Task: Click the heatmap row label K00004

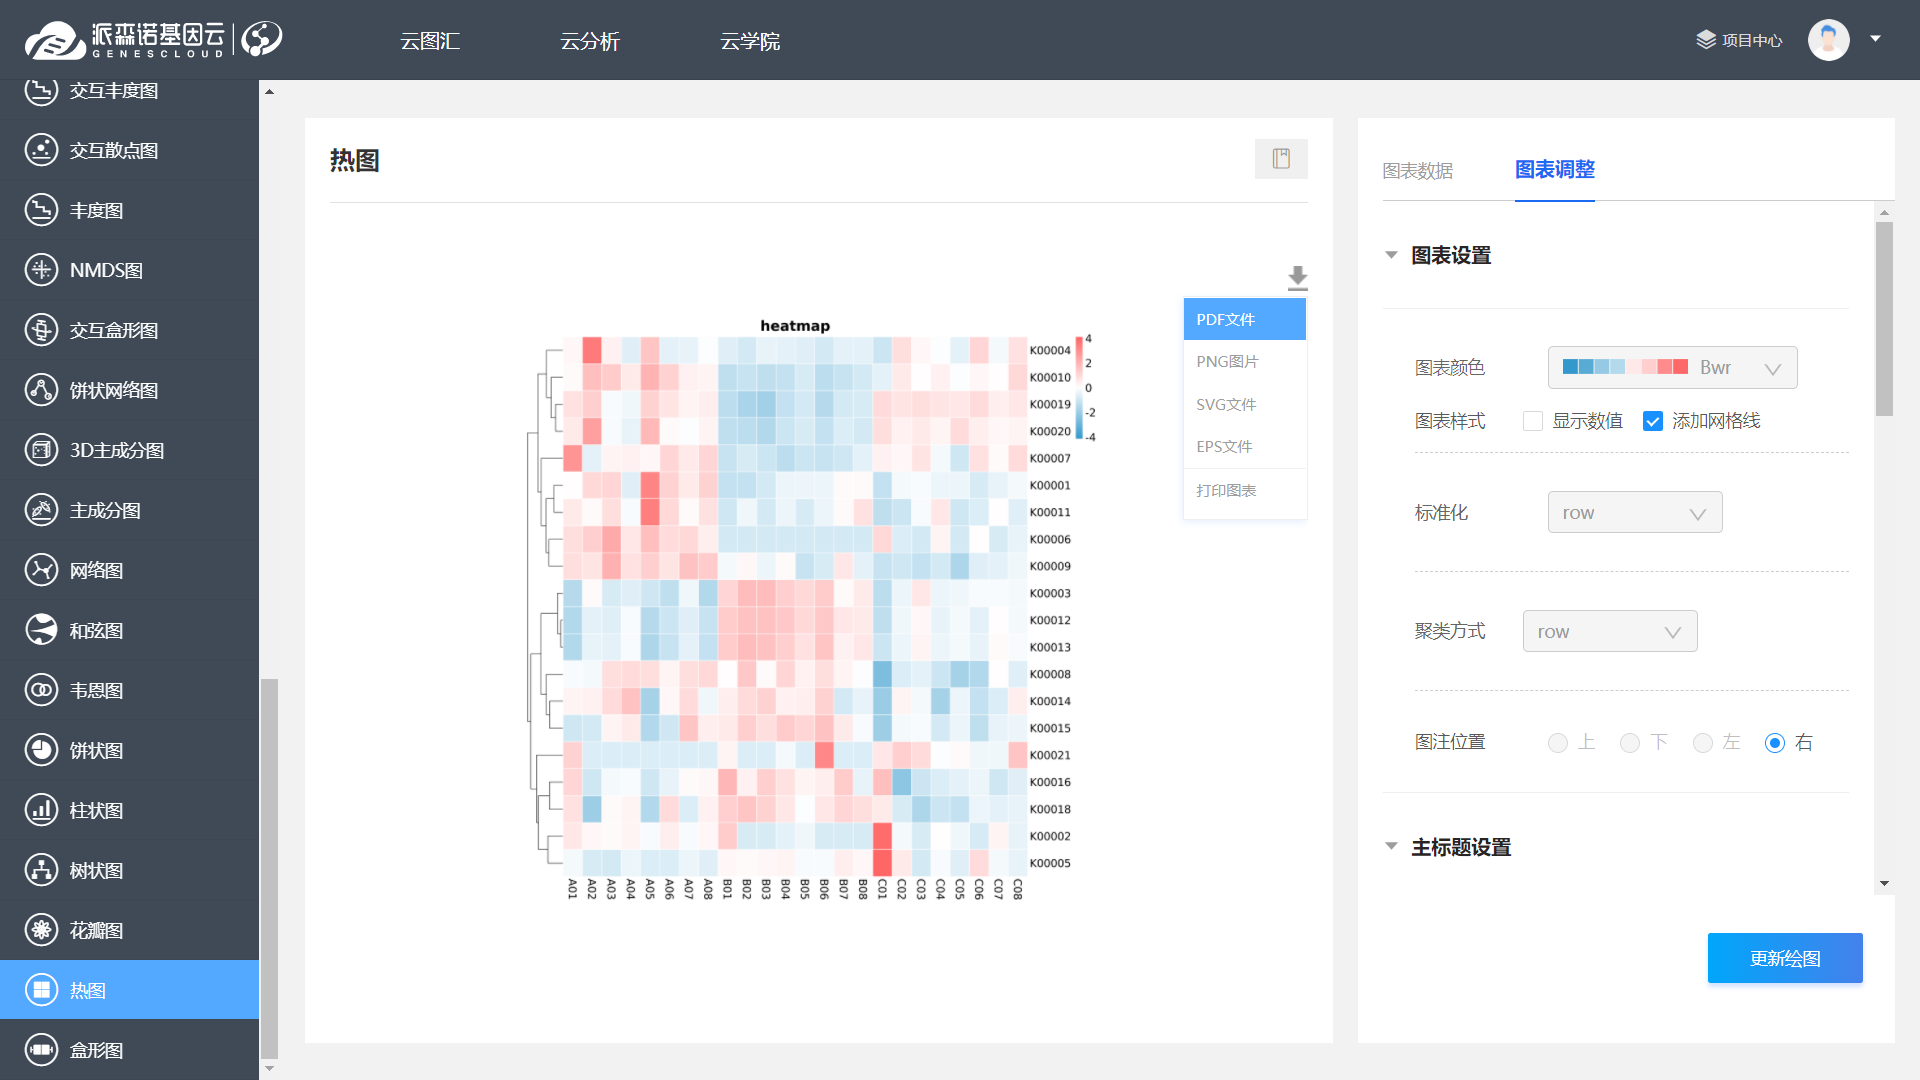Action: click(1050, 350)
